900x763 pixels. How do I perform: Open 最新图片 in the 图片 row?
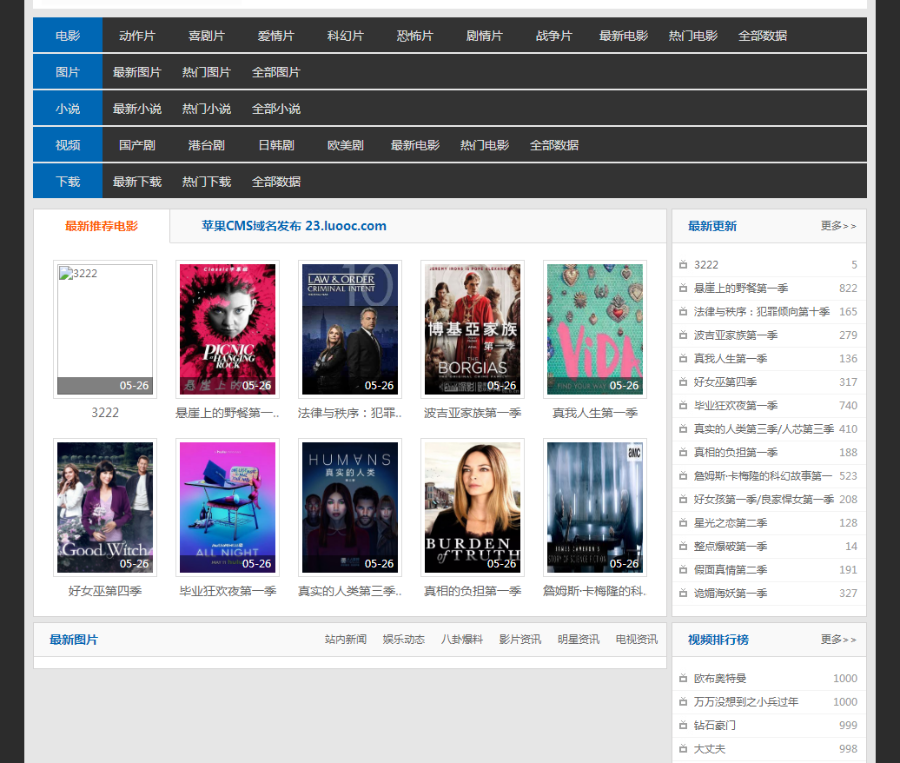click(137, 72)
